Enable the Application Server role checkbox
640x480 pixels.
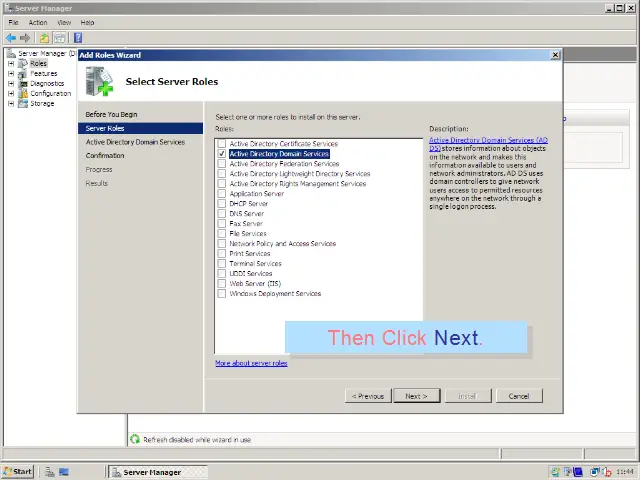222,194
